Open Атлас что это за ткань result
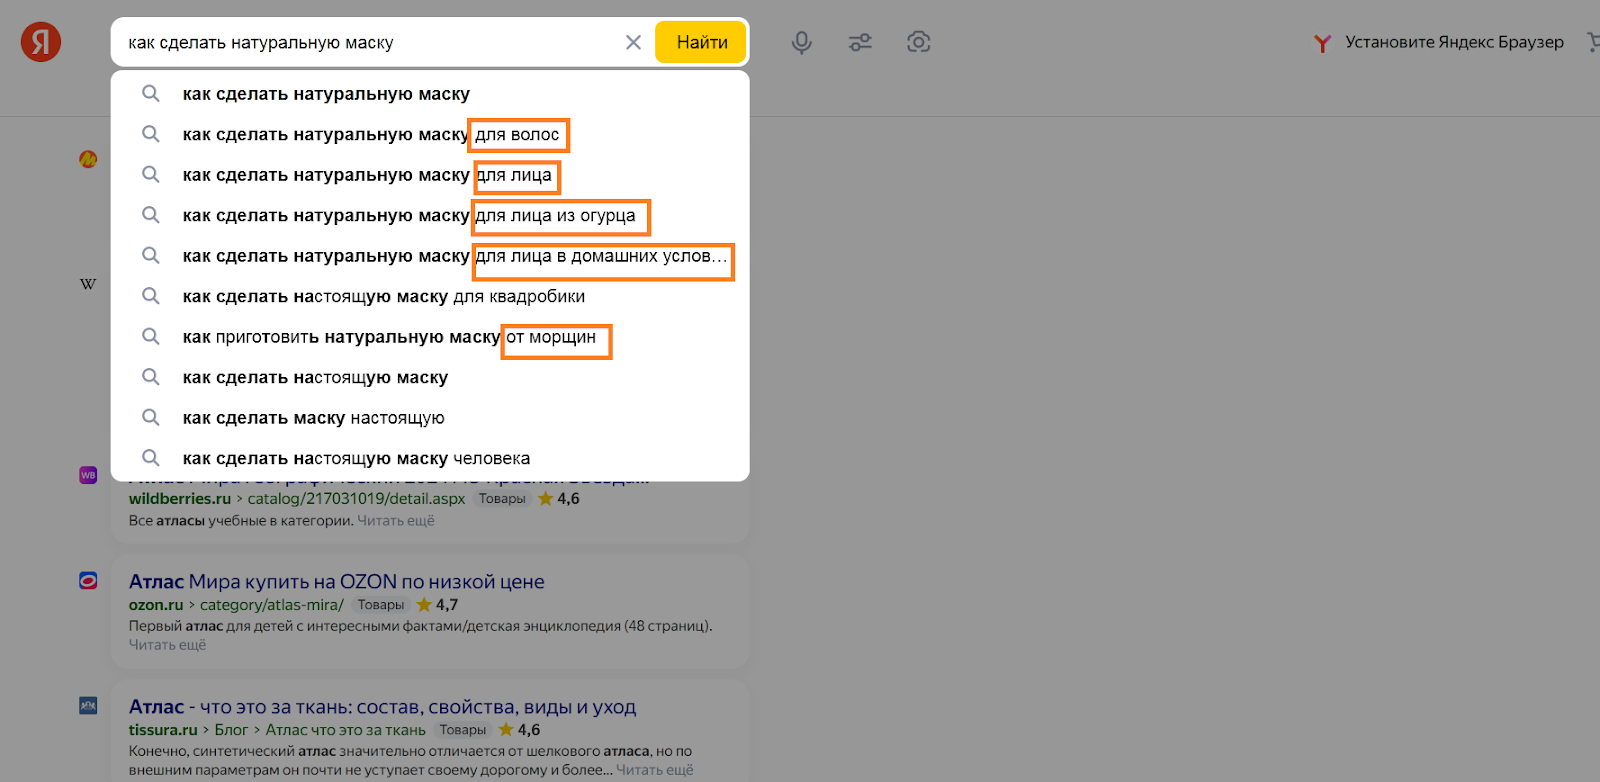Screen dimensions: 1600x782 coord(382,707)
